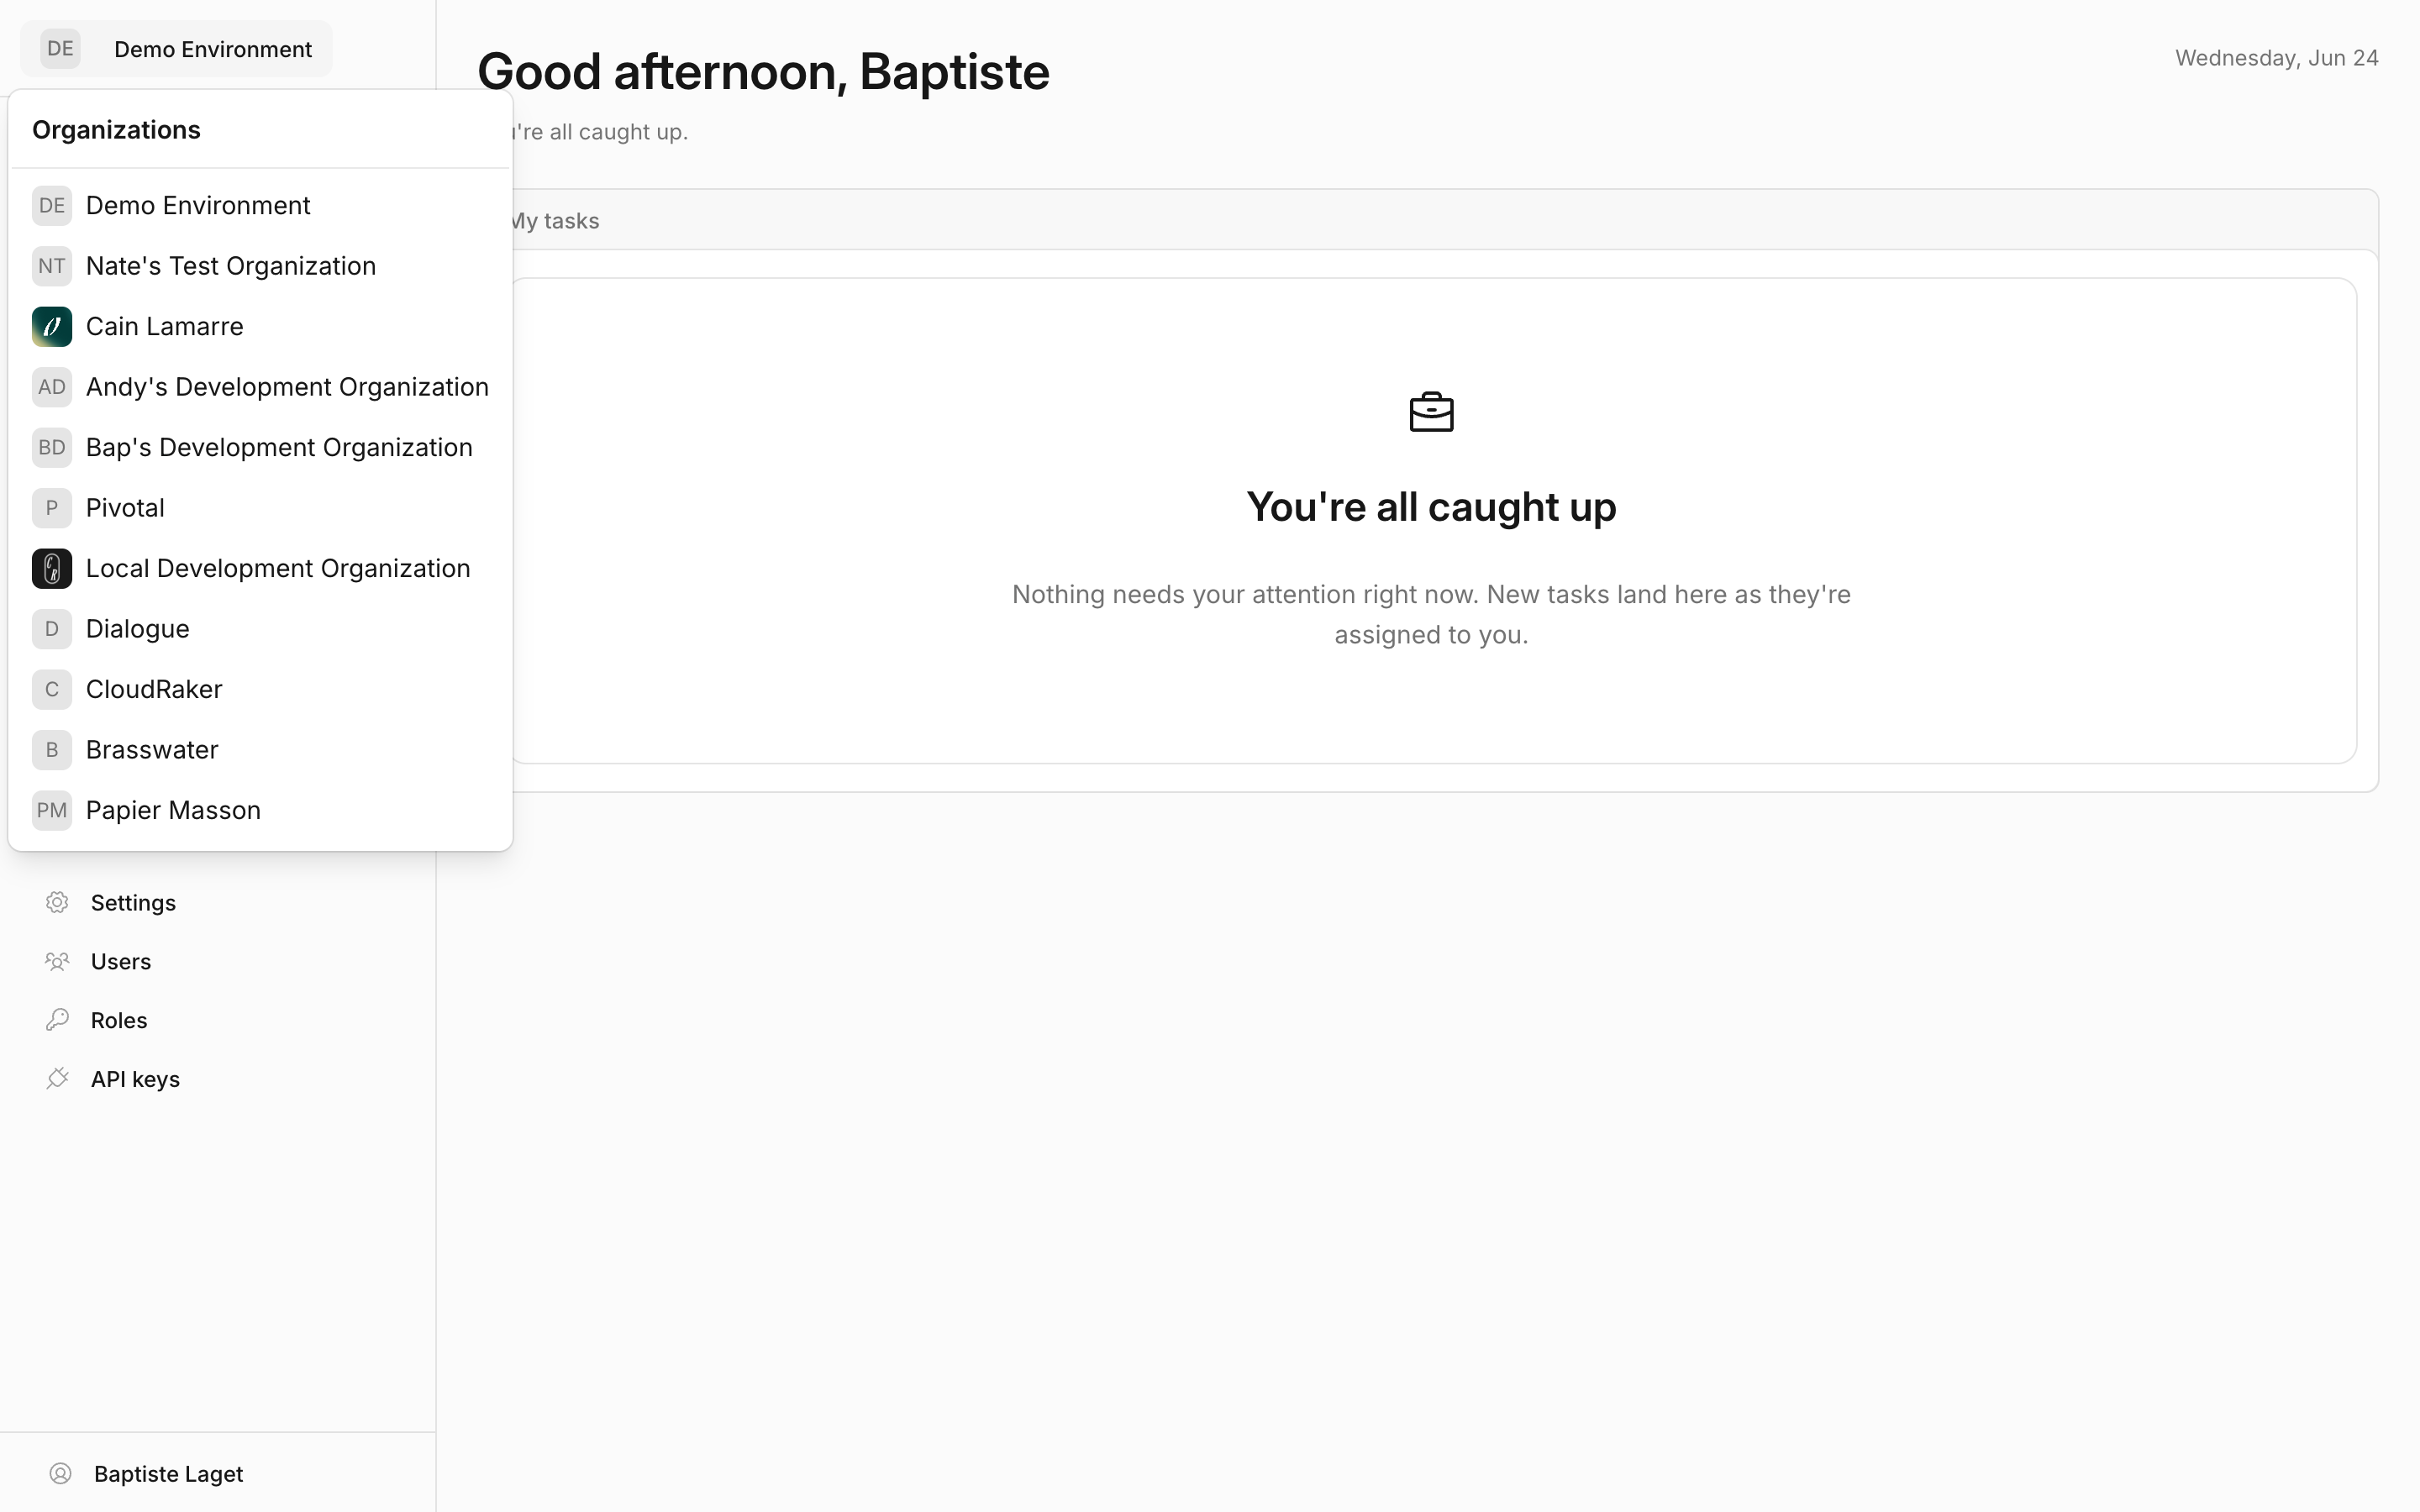Screen dimensions: 2420x1512
Task: Click the Users people icon
Action: click(x=57, y=961)
